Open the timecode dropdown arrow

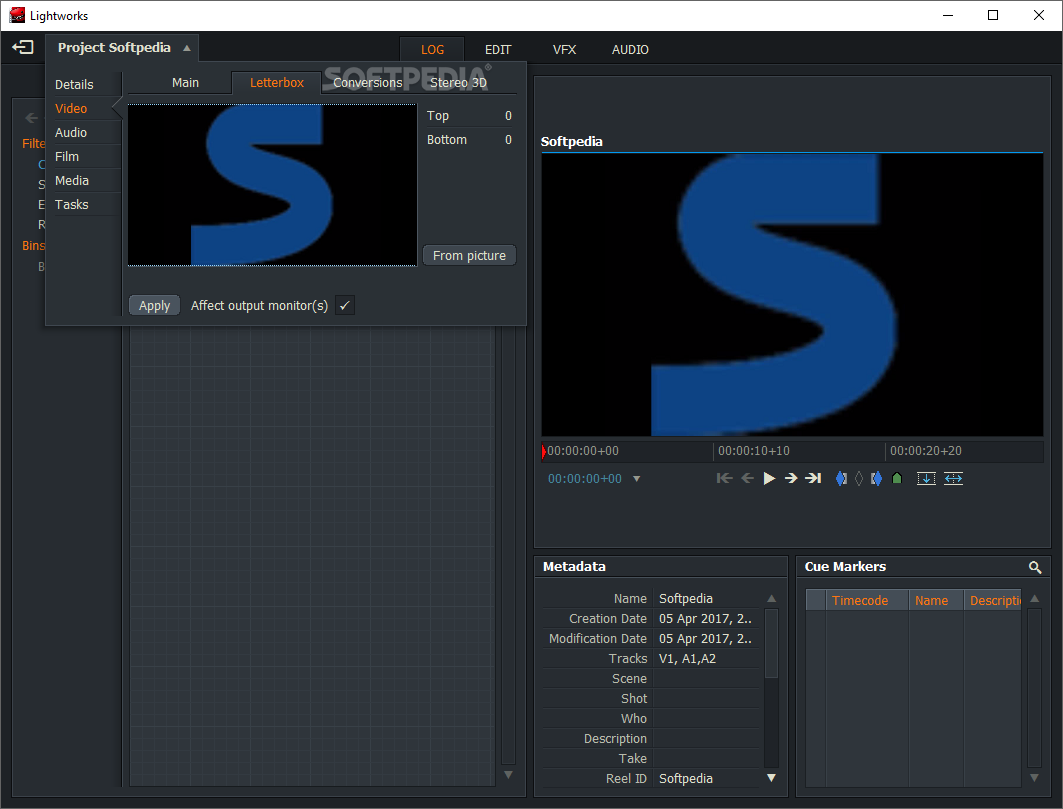[636, 479]
